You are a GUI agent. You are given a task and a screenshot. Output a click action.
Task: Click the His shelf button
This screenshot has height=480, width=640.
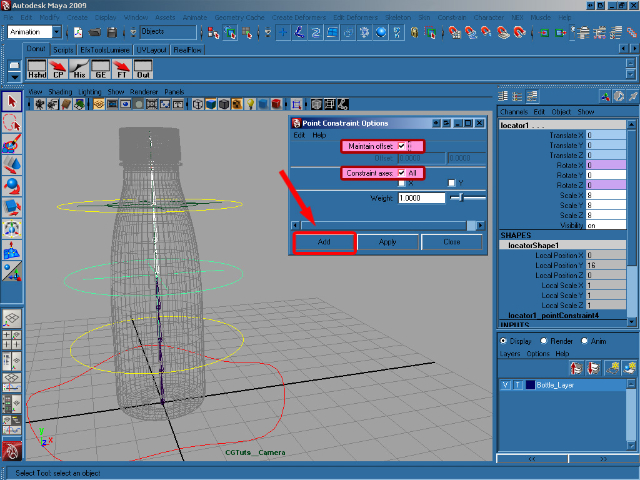coord(80,69)
